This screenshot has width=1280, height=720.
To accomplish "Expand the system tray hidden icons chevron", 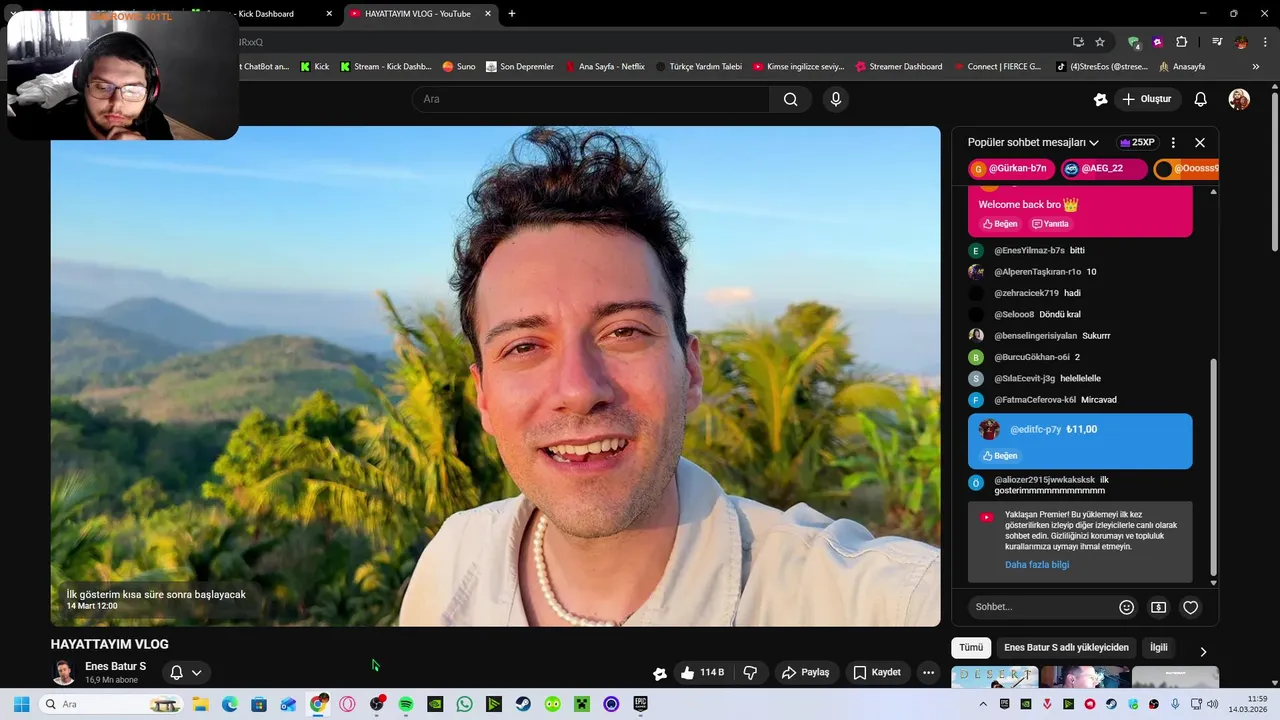I will click(984, 704).
